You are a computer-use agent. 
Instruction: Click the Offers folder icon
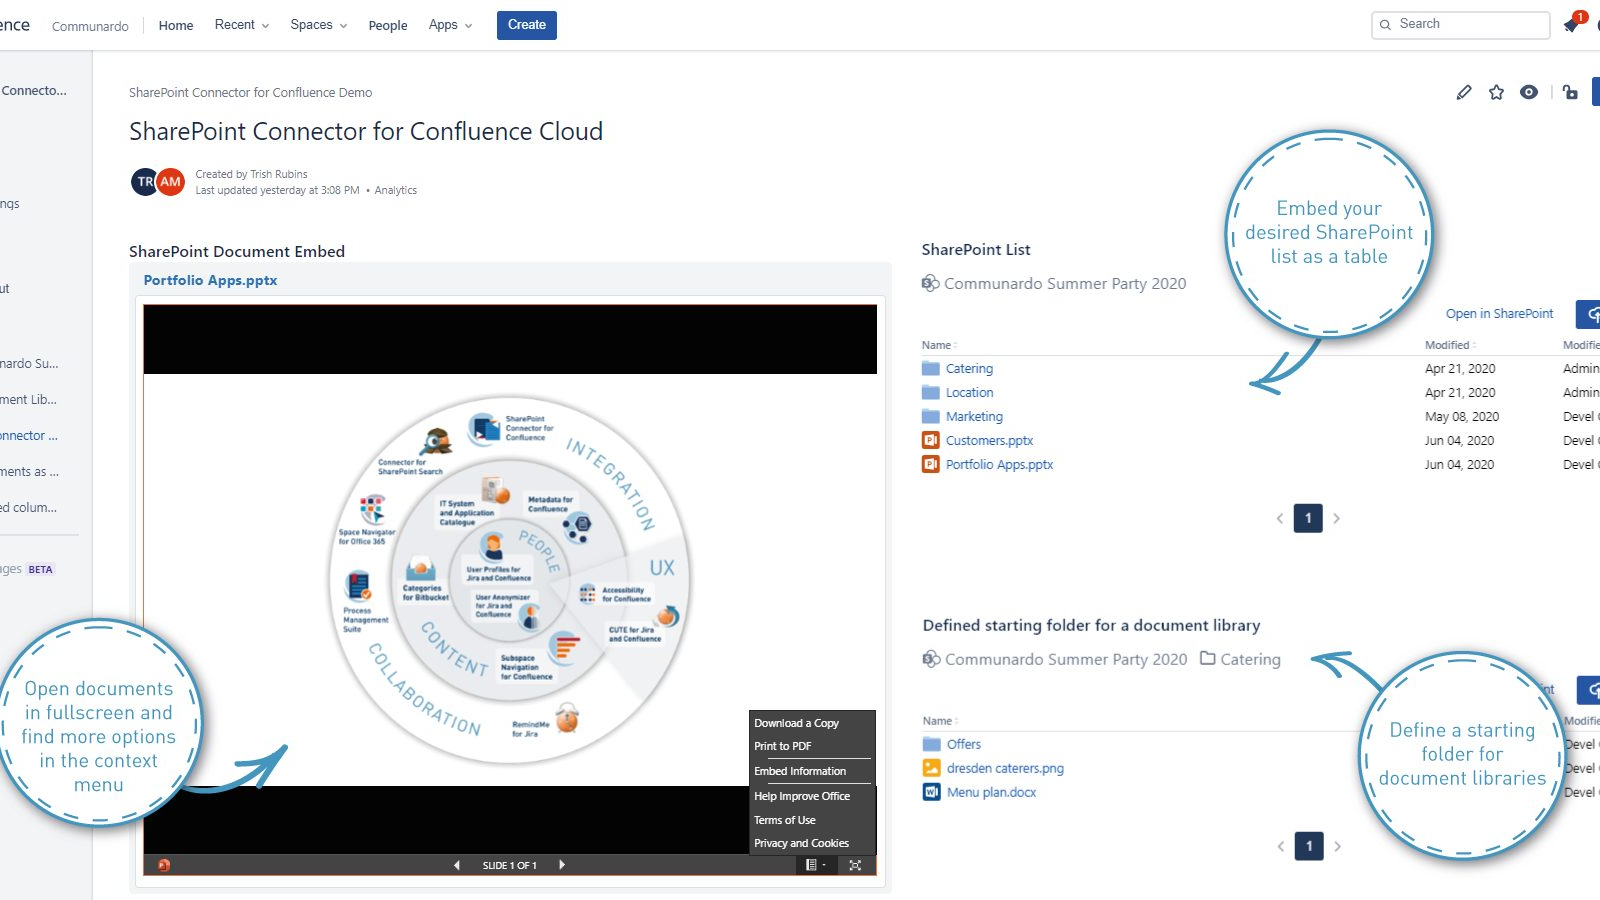click(932, 744)
